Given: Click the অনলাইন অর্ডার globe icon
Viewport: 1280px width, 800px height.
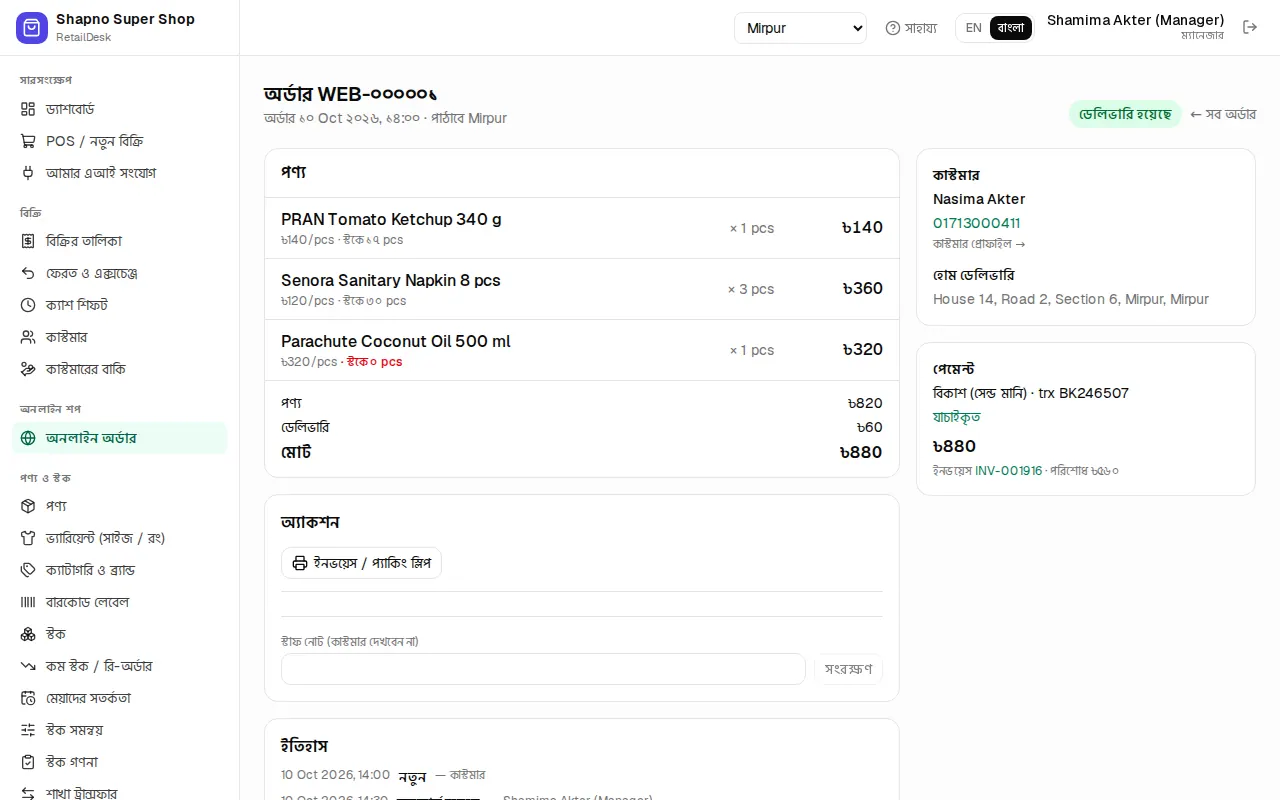Looking at the screenshot, I should coord(28,438).
